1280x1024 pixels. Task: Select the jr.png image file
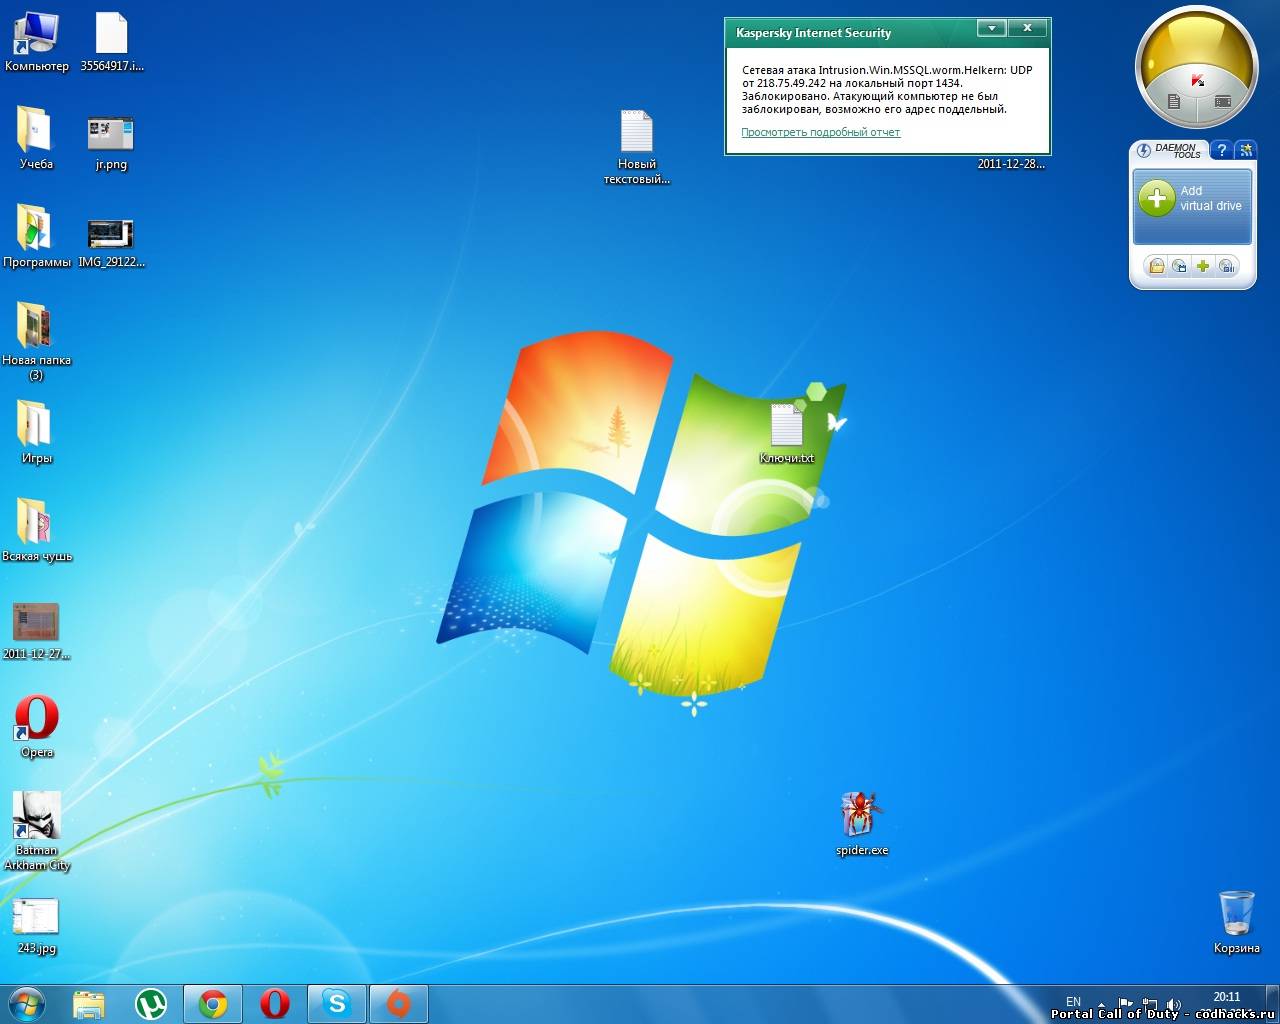[111, 139]
